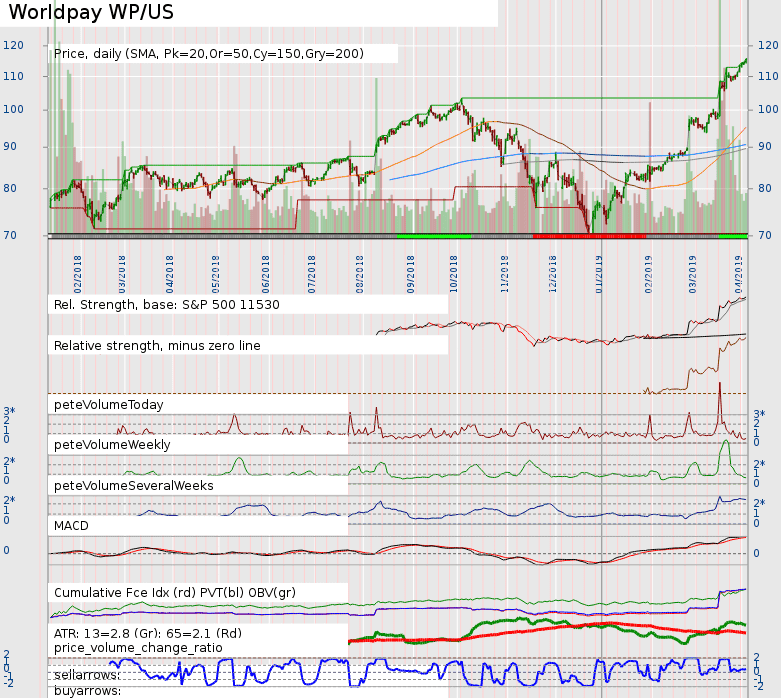The image size is (781, 698).
Task: Click the peteVolumeWeekly peak near 04/2019
Action: coord(725,447)
